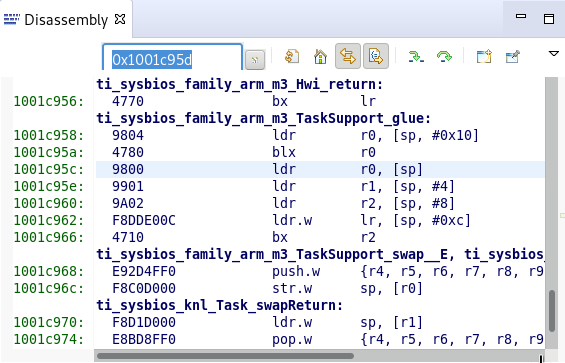Click opcode F8DDE00C
This screenshot has height=363, width=565.
pyautogui.click(x=144, y=220)
